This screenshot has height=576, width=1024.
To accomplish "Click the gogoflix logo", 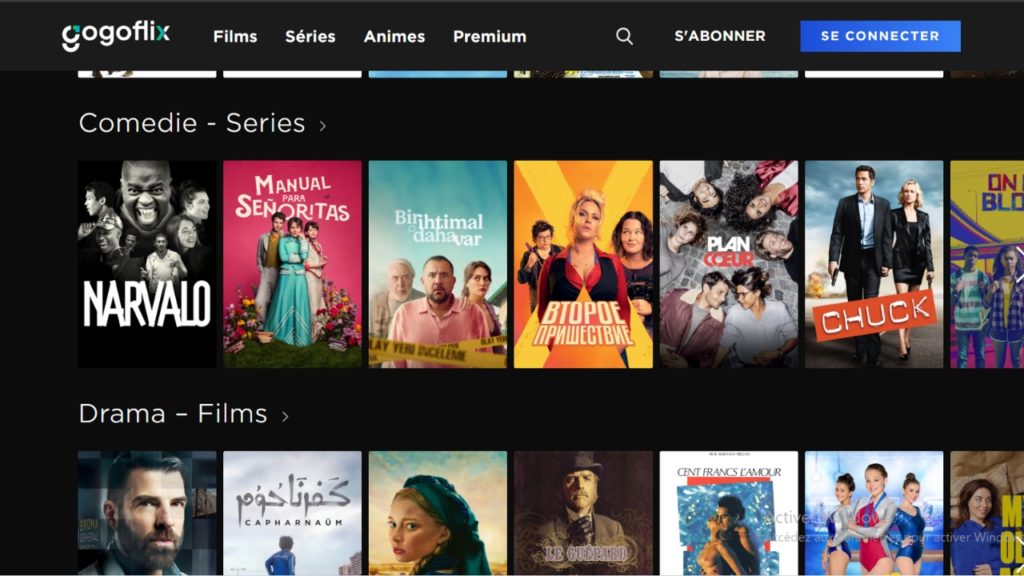I will point(116,35).
